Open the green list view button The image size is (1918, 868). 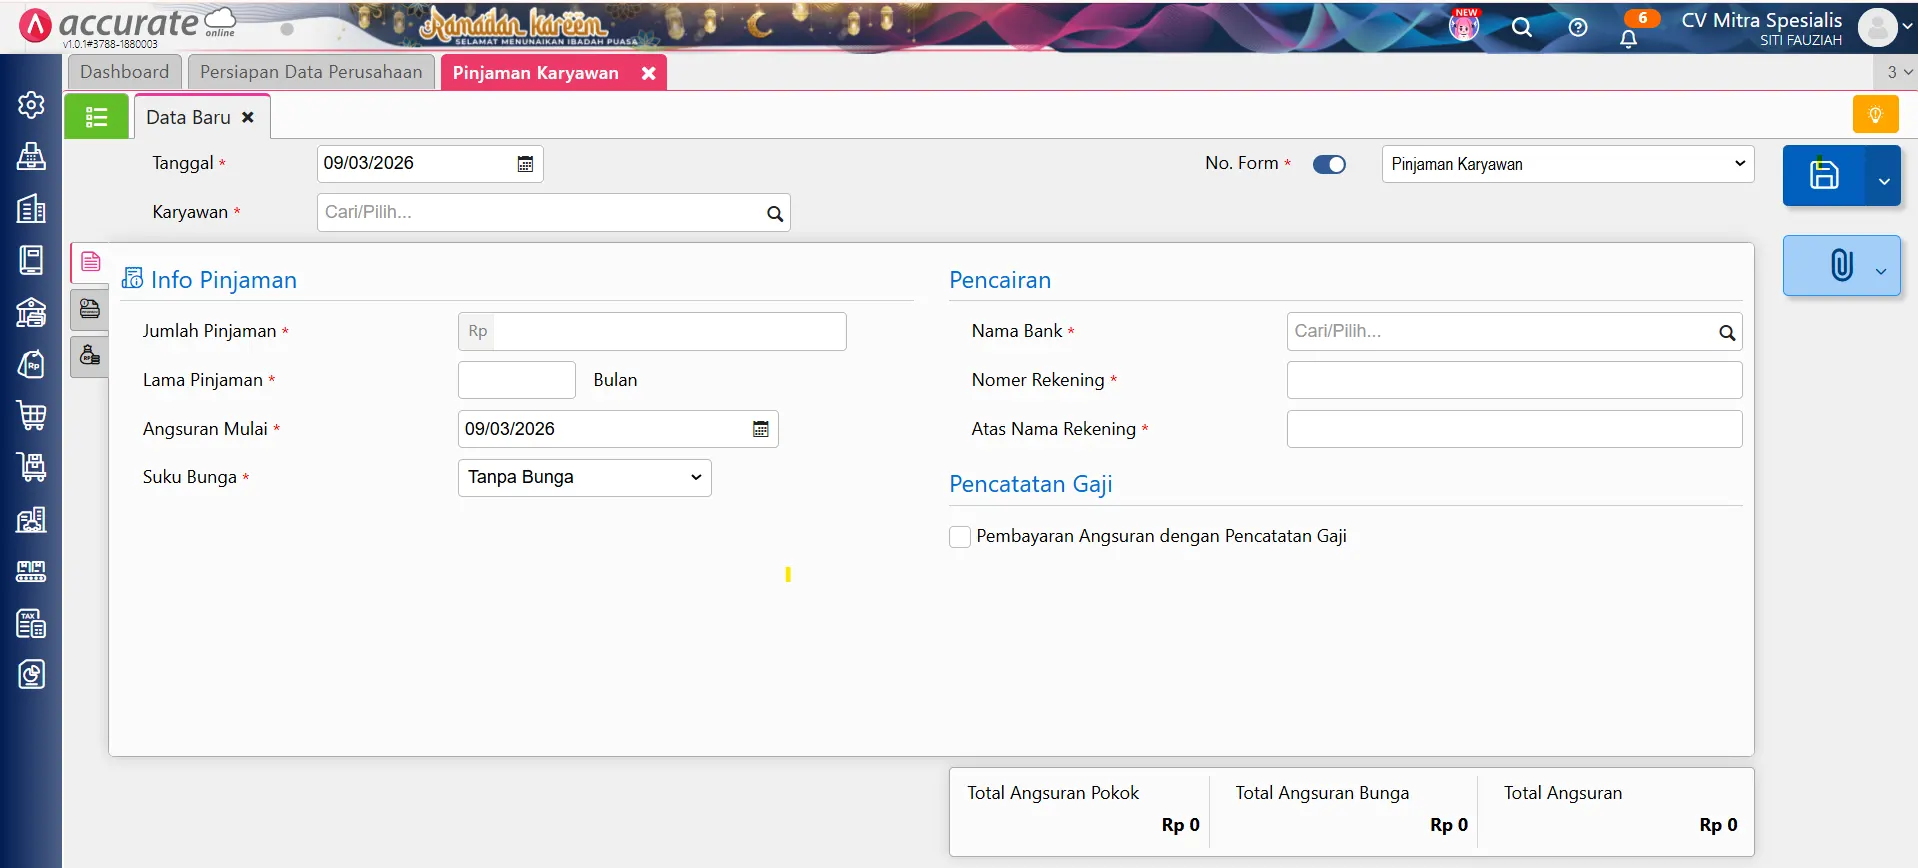96,117
